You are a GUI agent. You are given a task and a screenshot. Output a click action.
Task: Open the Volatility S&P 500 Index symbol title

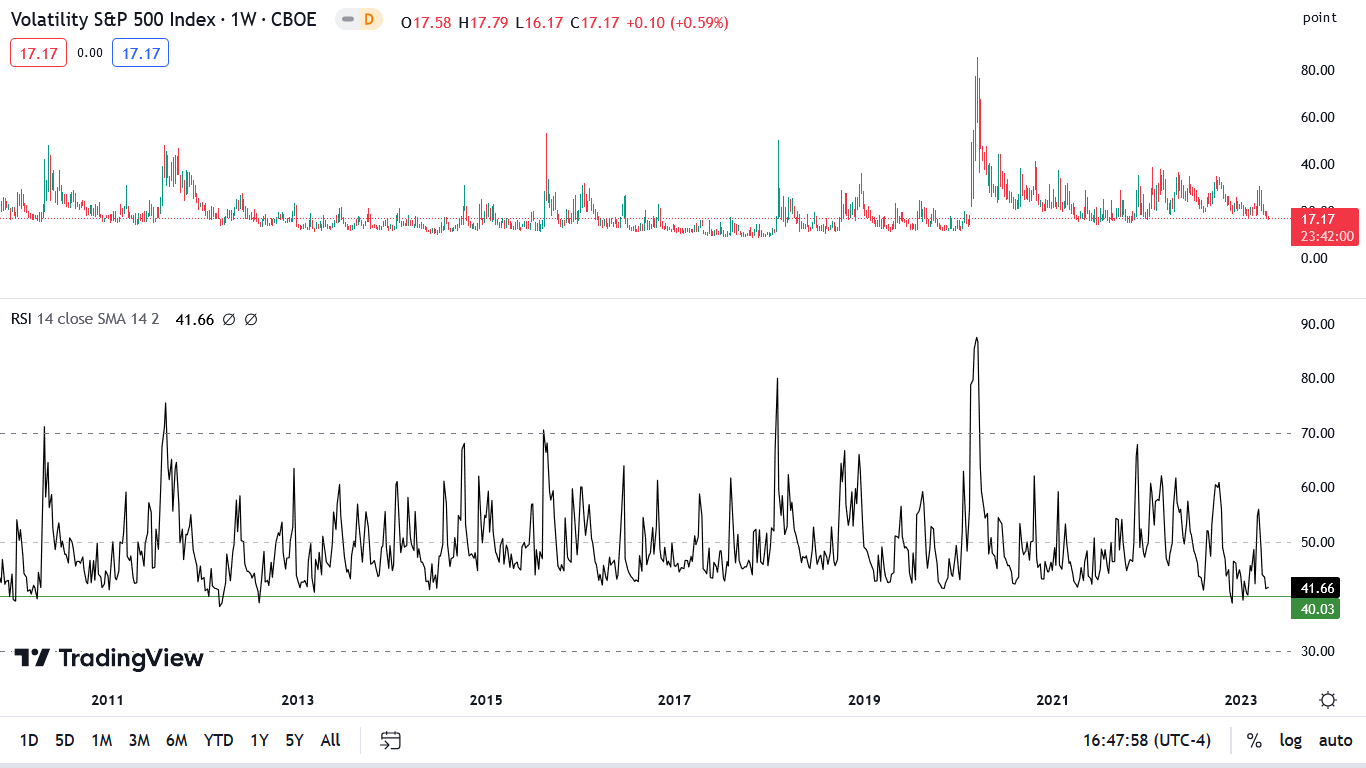pyautogui.click(x=163, y=20)
